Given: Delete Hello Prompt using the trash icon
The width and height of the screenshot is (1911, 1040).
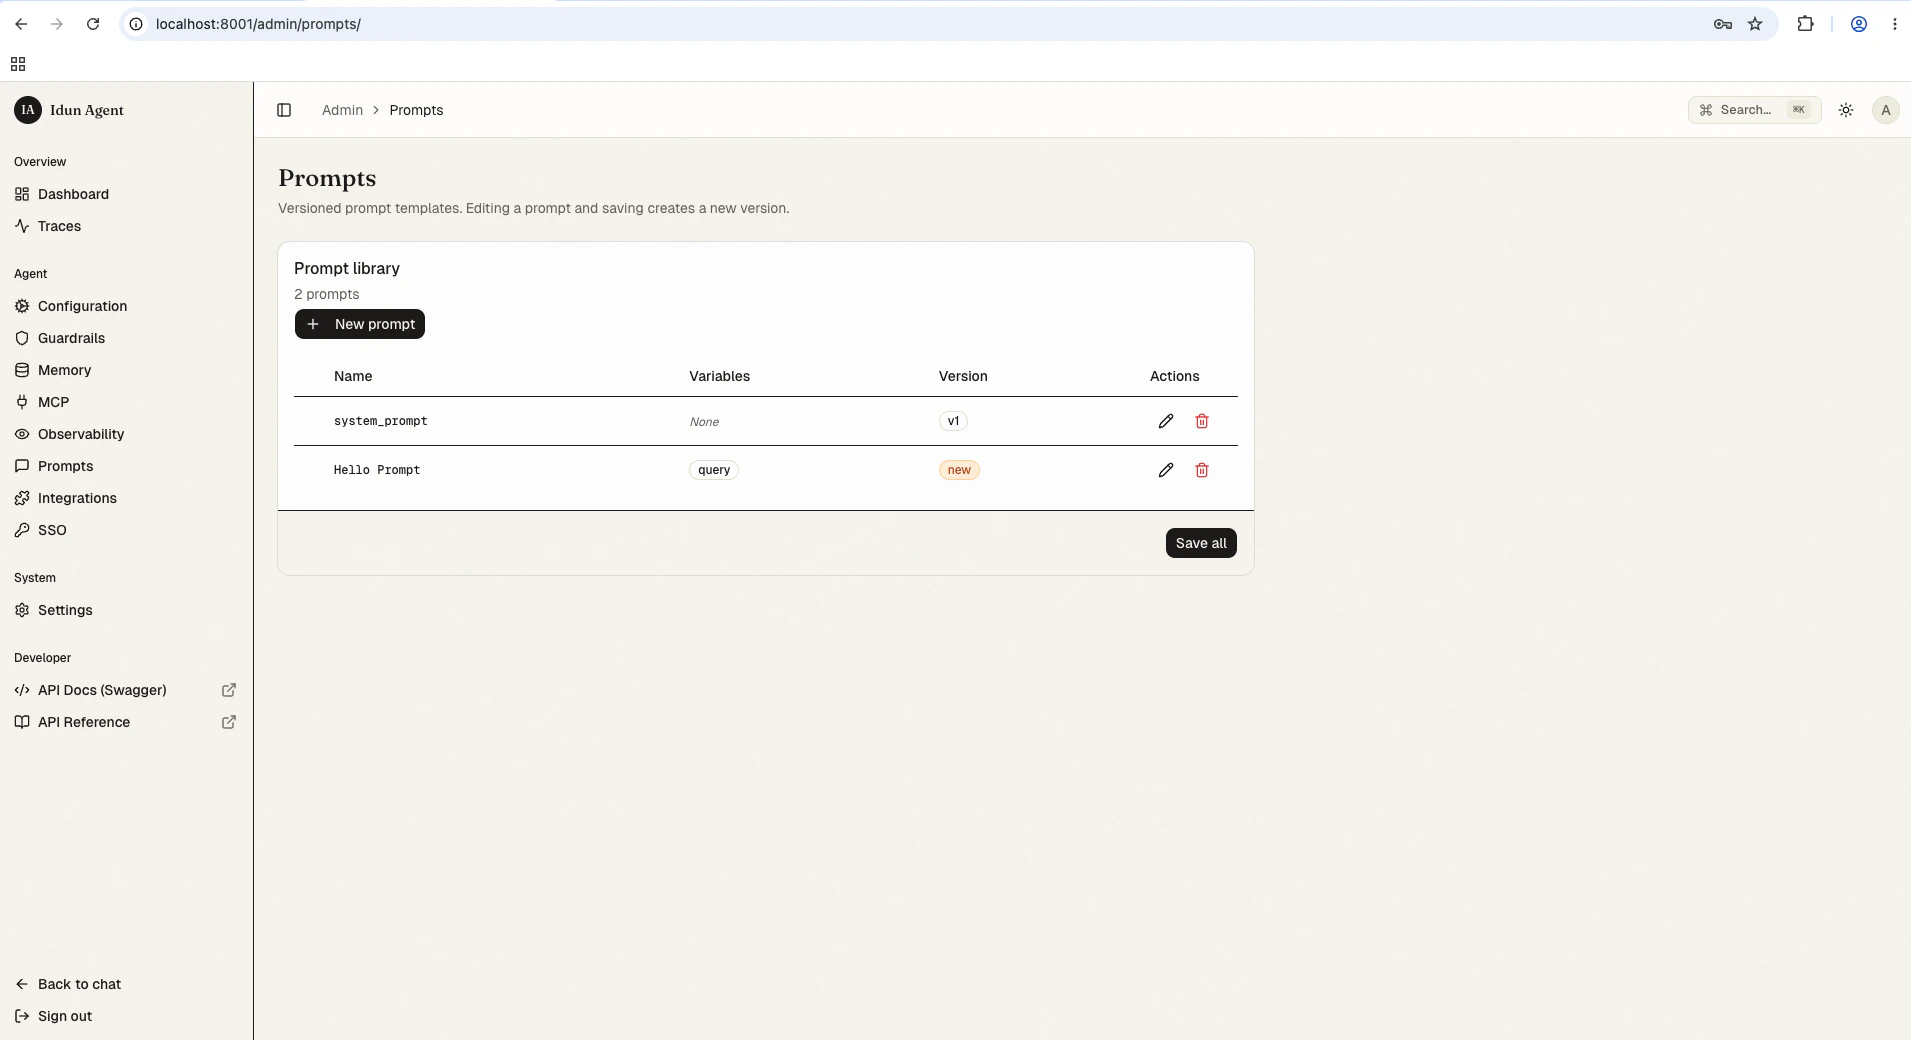Looking at the screenshot, I should [x=1202, y=470].
